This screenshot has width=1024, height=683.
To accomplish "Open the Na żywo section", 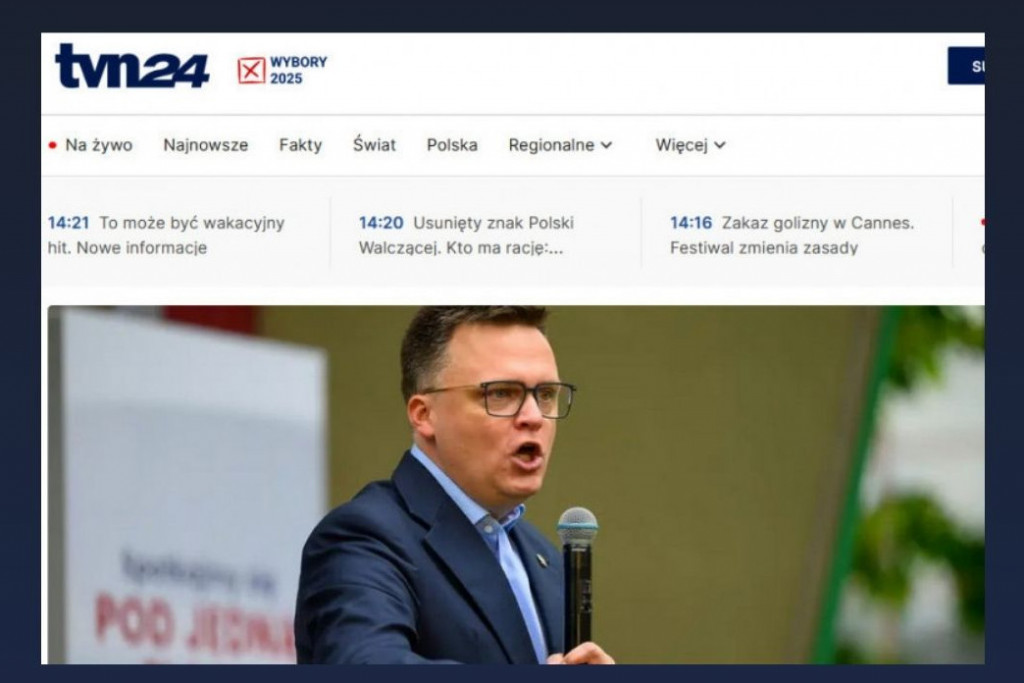I will point(99,145).
